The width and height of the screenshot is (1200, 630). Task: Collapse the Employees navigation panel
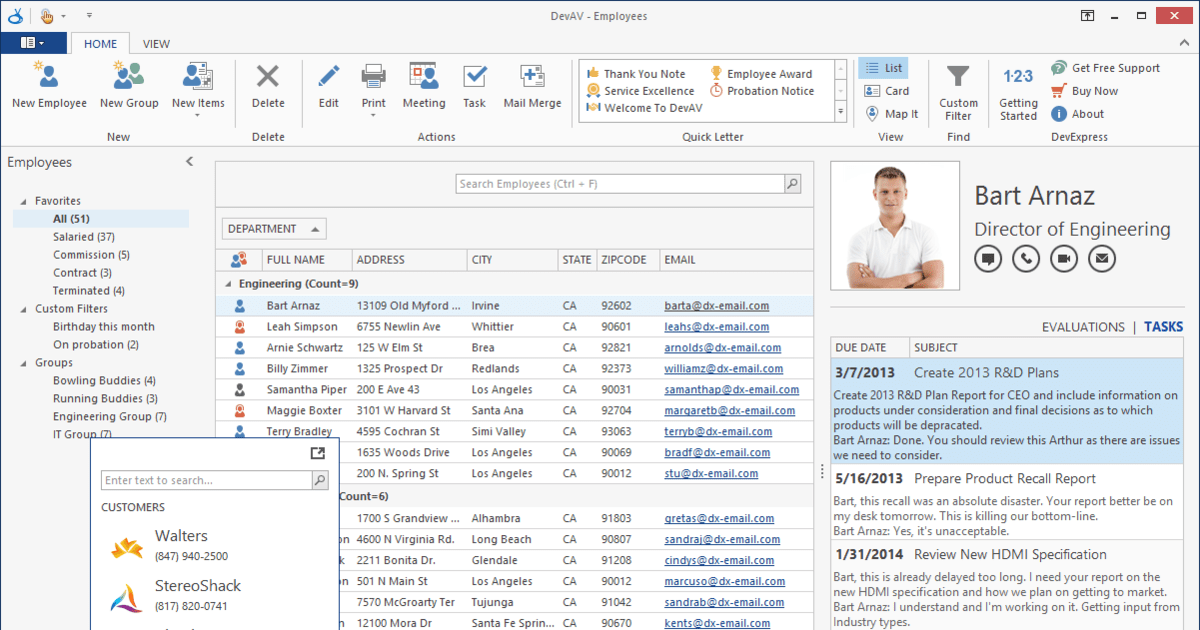189,161
